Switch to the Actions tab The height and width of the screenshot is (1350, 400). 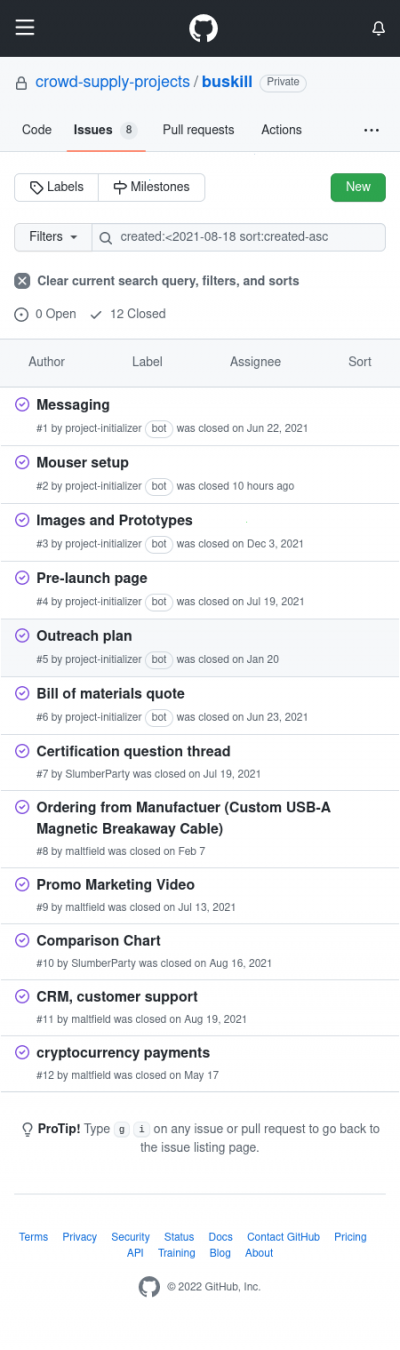[x=281, y=130]
